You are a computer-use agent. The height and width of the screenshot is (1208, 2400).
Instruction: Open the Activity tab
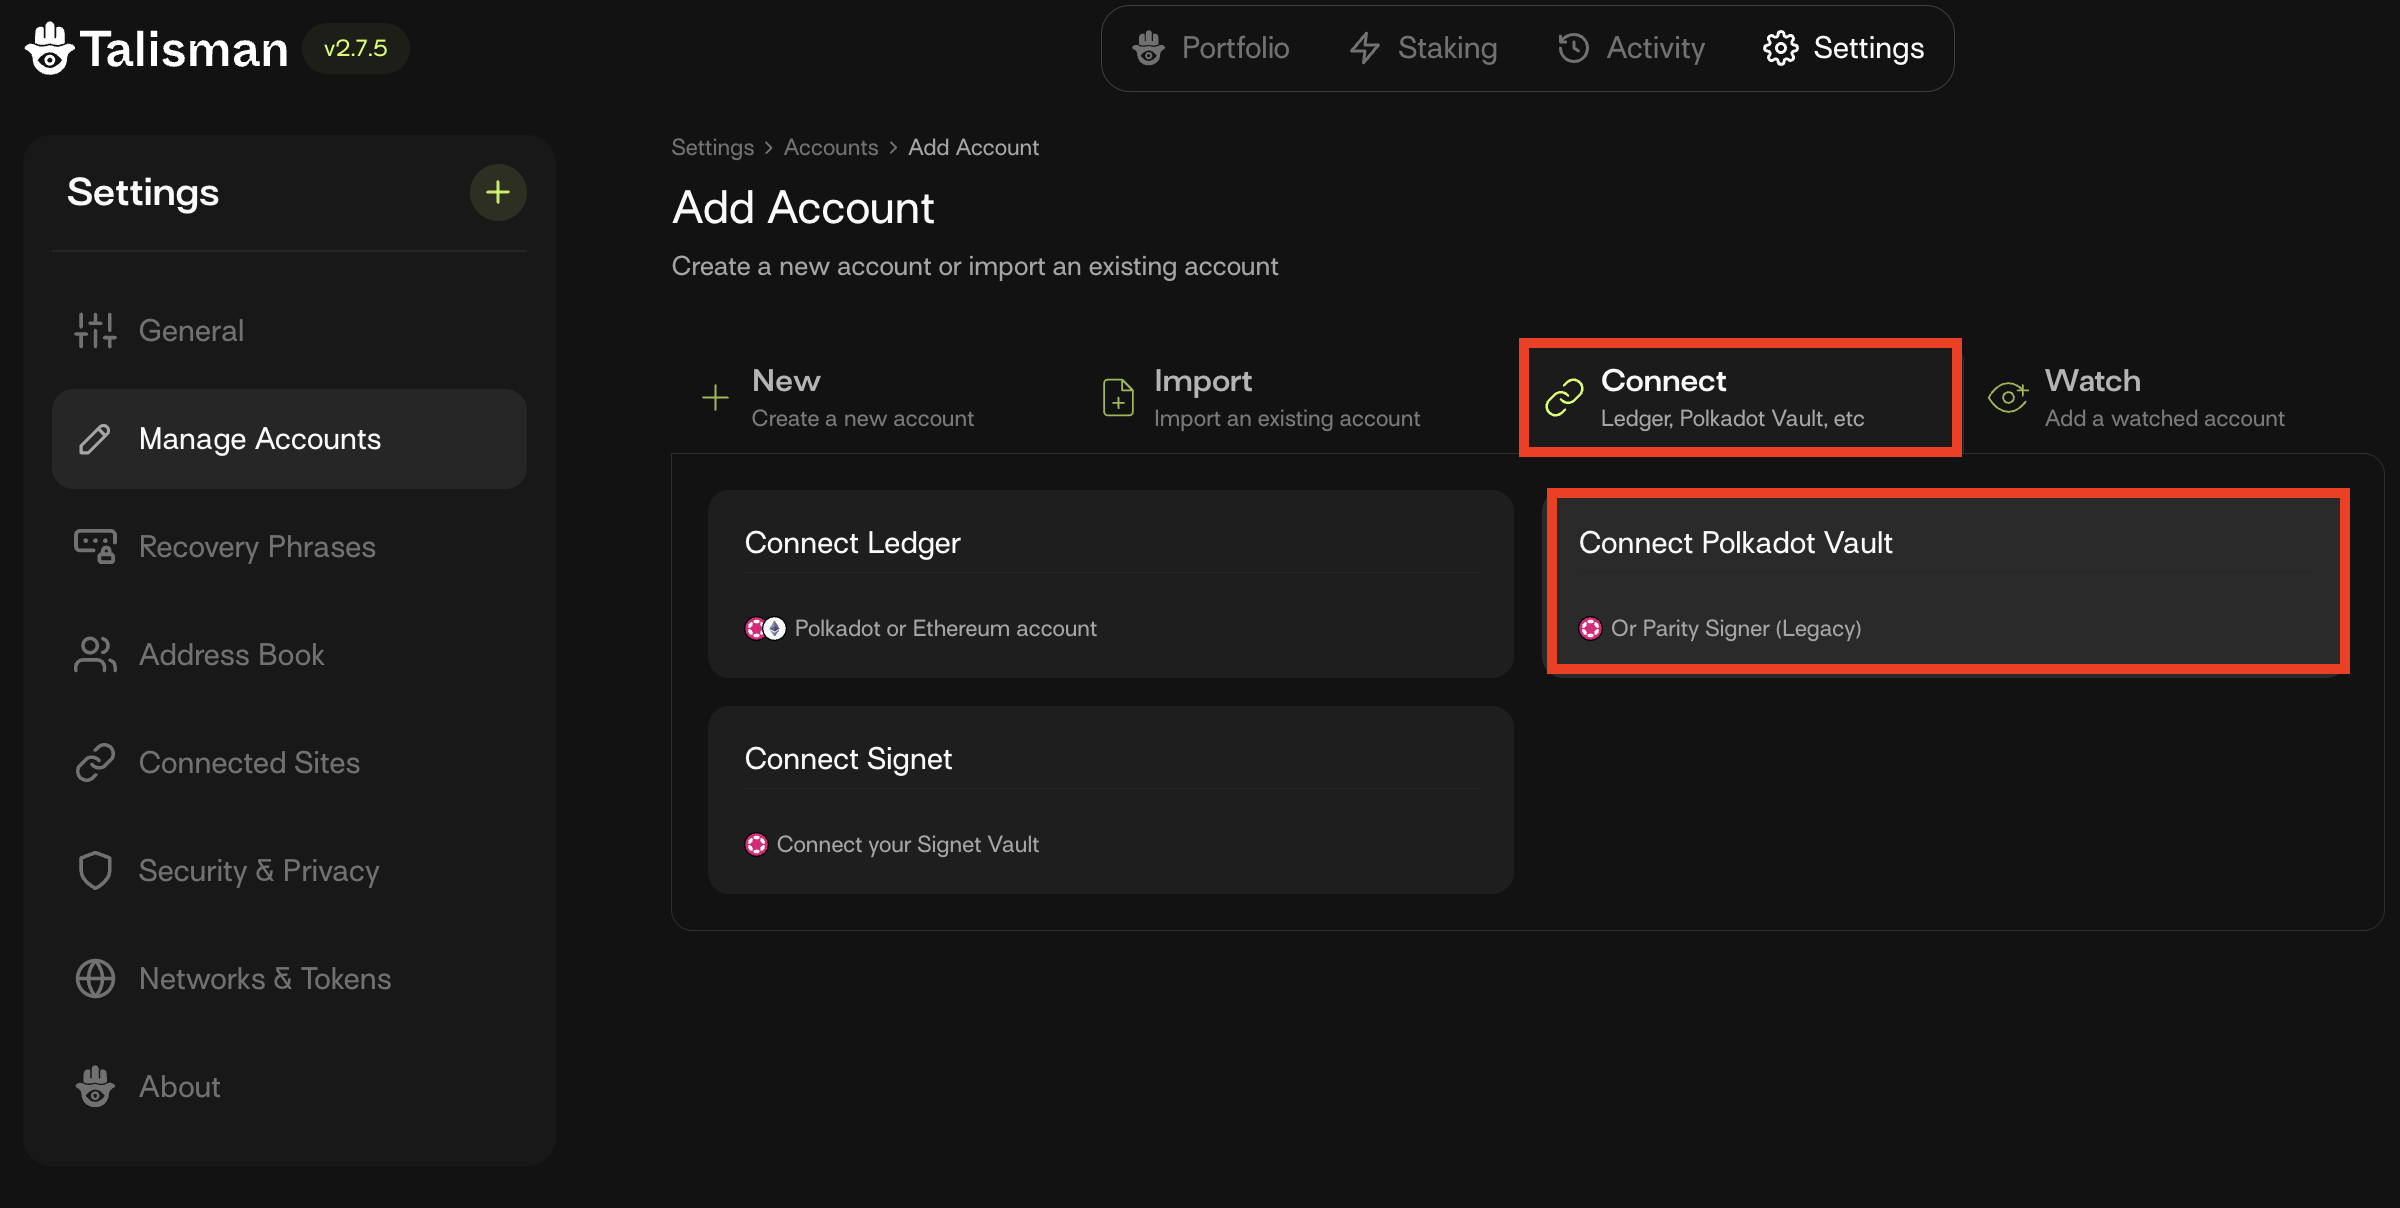(1631, 48)
